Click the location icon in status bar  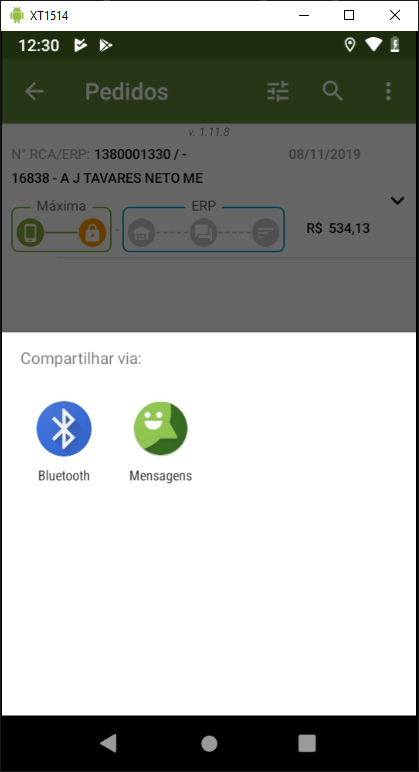[350, 45]
